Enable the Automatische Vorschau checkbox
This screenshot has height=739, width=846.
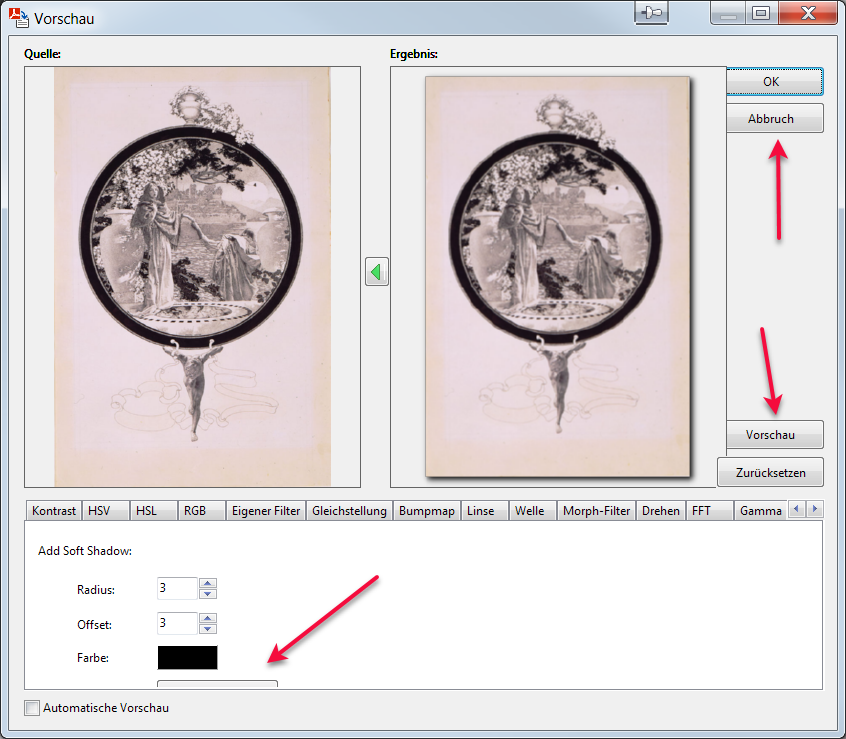pos(32,708)
